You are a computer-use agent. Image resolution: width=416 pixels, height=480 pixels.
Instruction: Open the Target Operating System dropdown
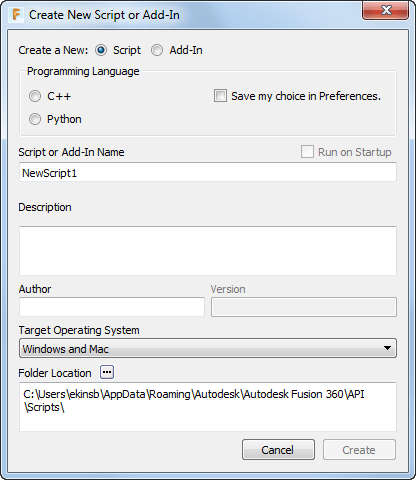pyautogui.click(x=208, y=348)
